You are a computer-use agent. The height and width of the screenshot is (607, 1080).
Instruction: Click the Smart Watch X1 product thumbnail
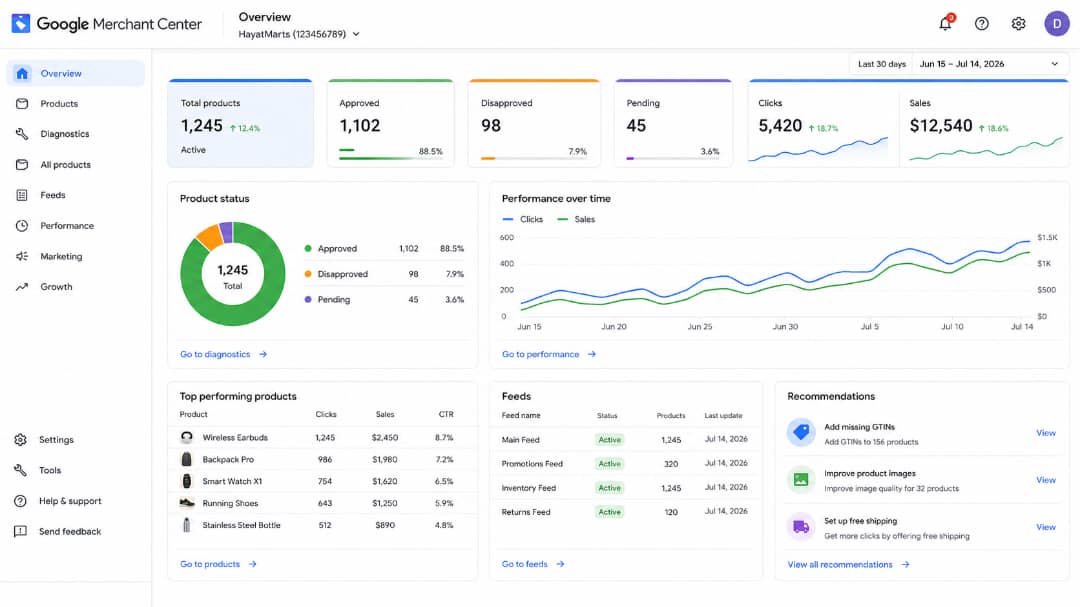click(x=187, y=481)
